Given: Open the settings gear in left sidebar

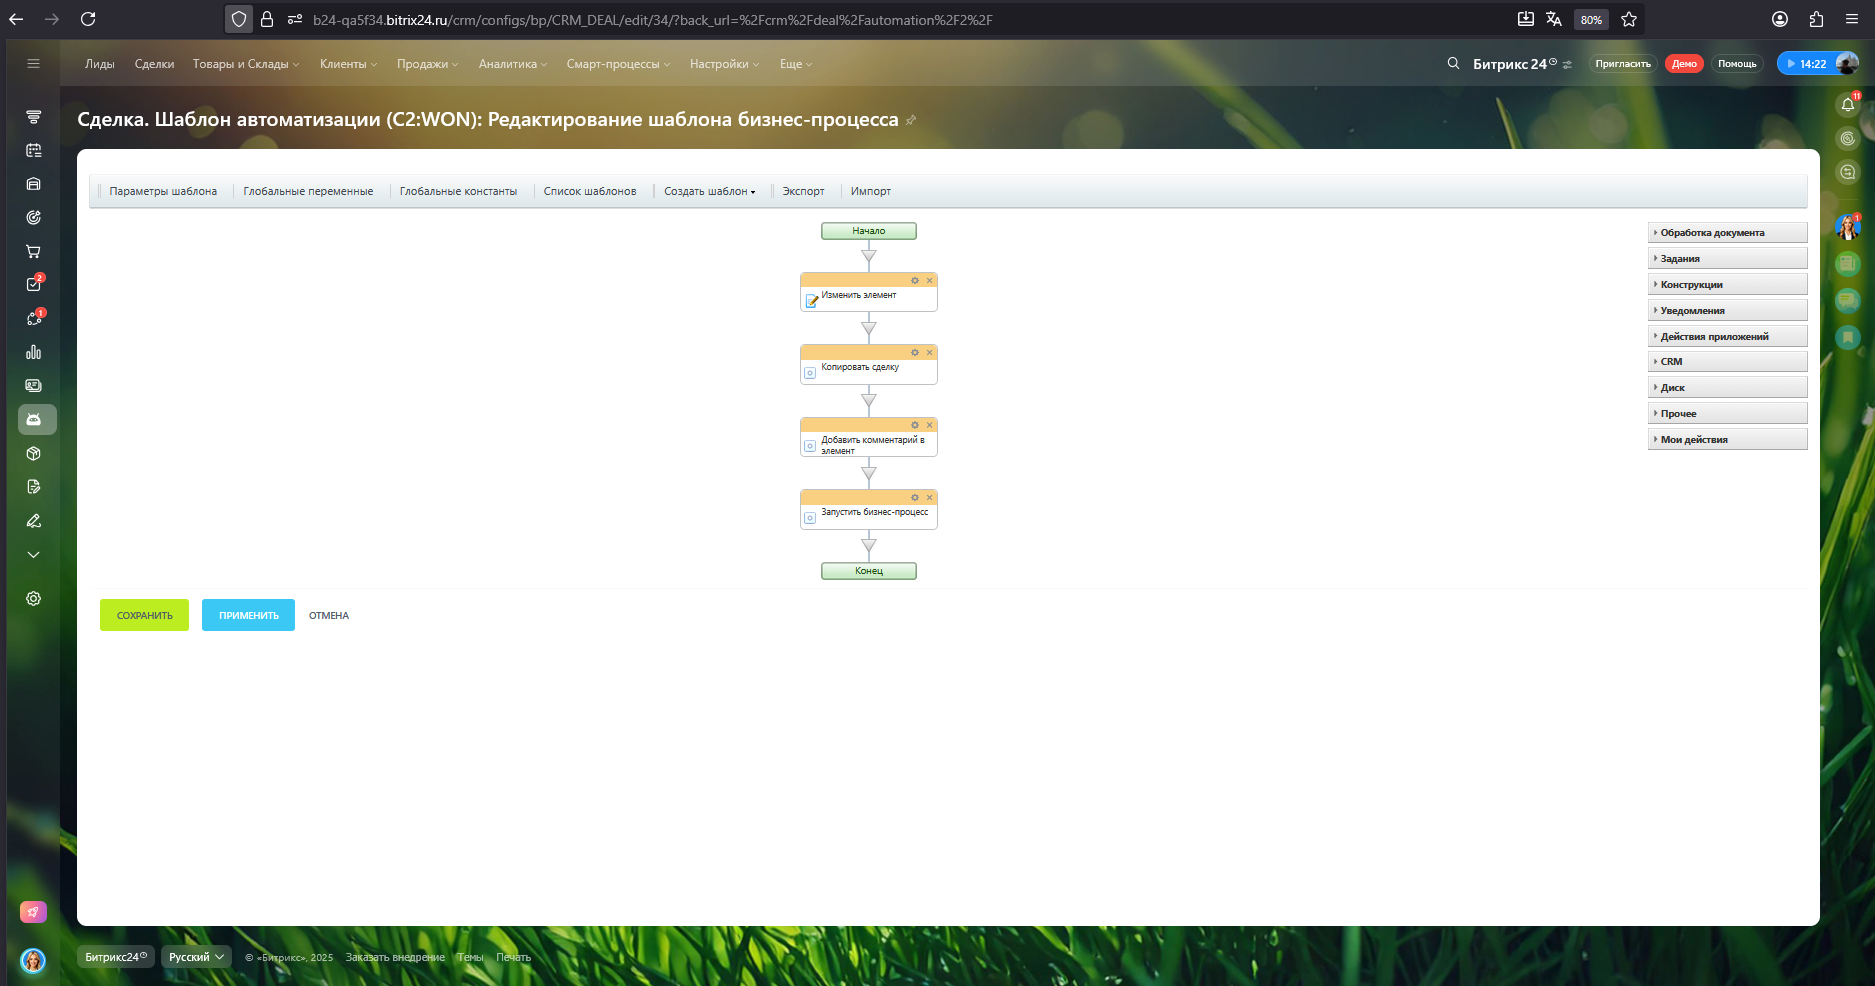Looking at the screenshot, I should pos(33,598).
